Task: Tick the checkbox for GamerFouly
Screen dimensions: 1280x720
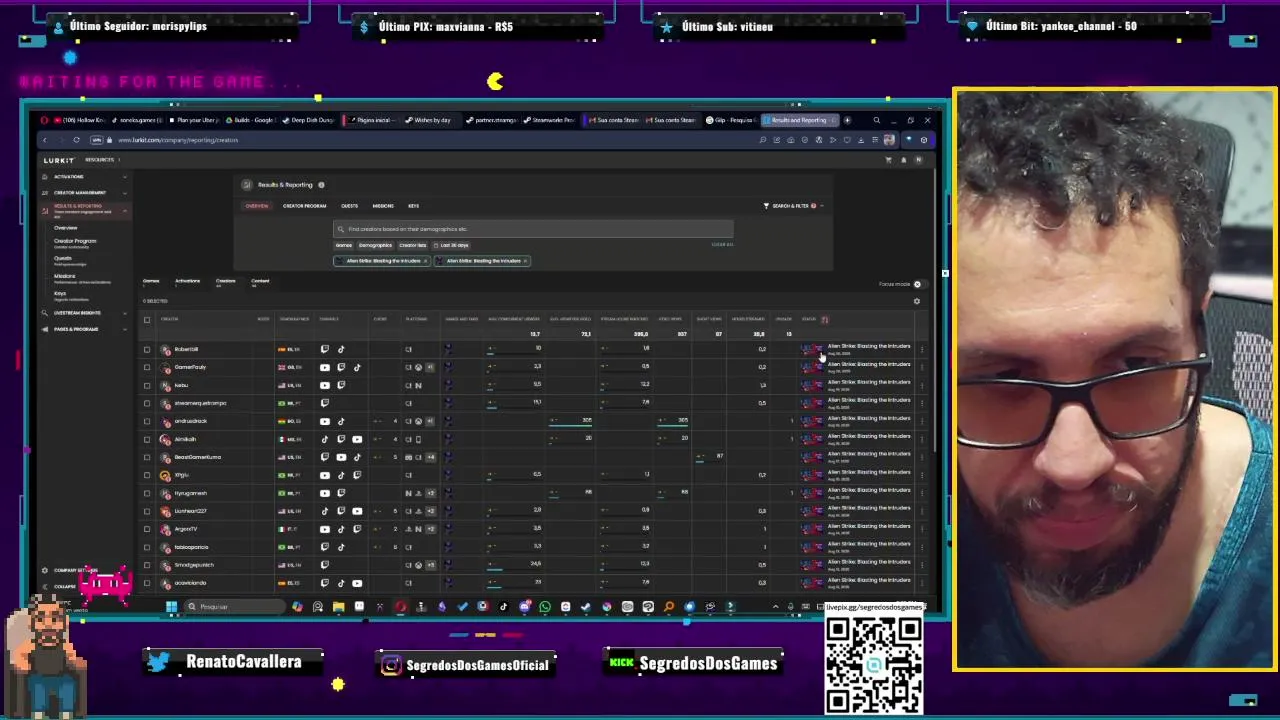Action: click(x=147, y=367)
